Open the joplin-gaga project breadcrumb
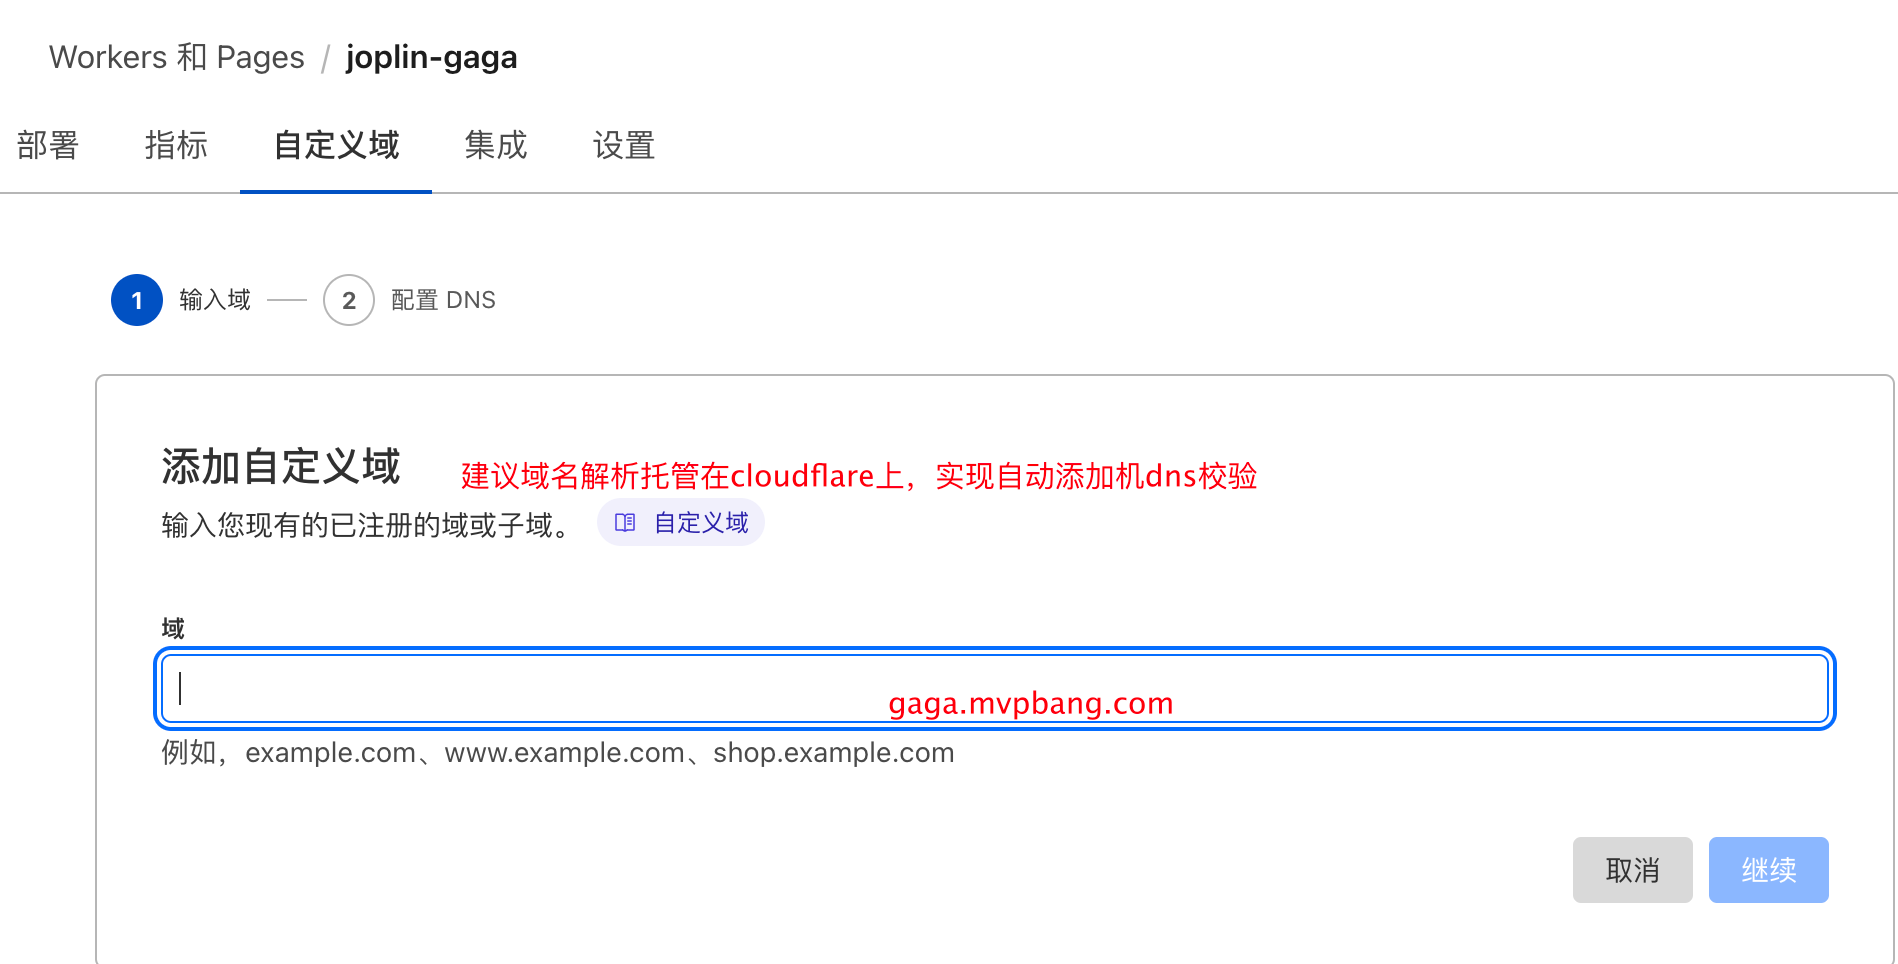The width and height of the screenshot is (1898, 964). [x=431, y=57]
